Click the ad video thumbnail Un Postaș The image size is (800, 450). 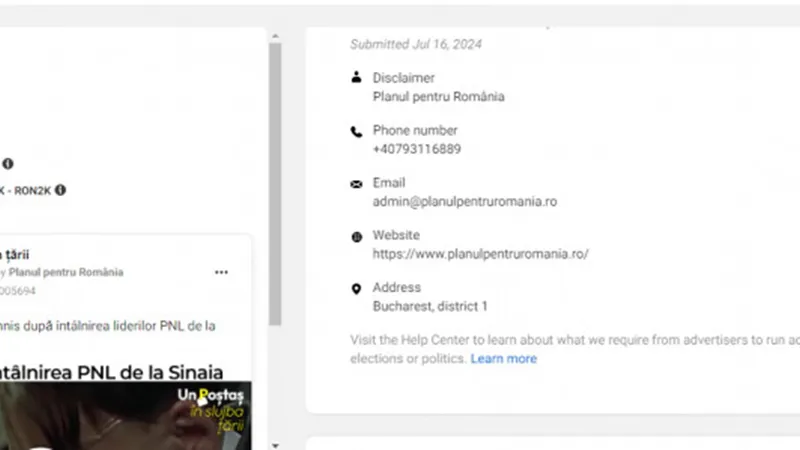click(x=126, y=415)
